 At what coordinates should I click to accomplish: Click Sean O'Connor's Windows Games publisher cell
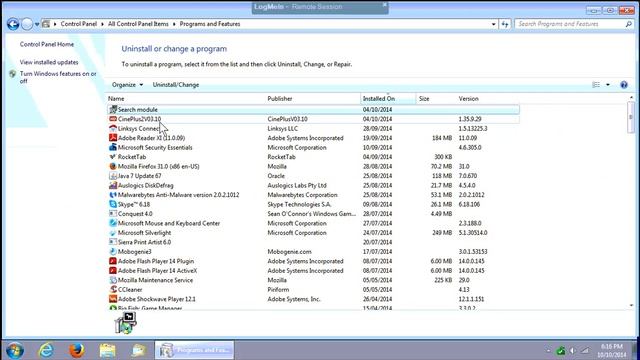point(311,213)
